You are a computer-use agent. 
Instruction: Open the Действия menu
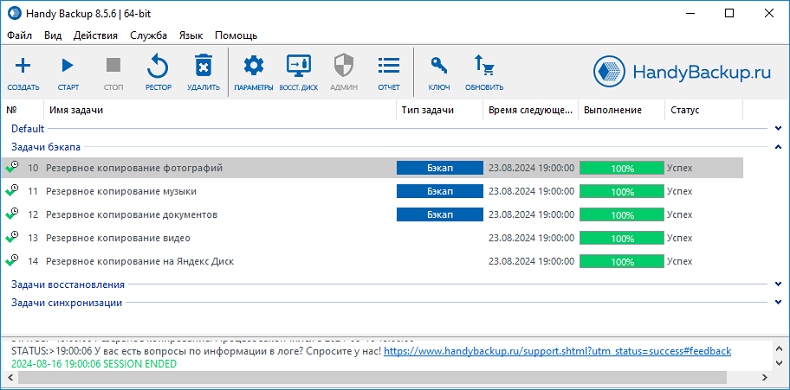pos(96,36)
